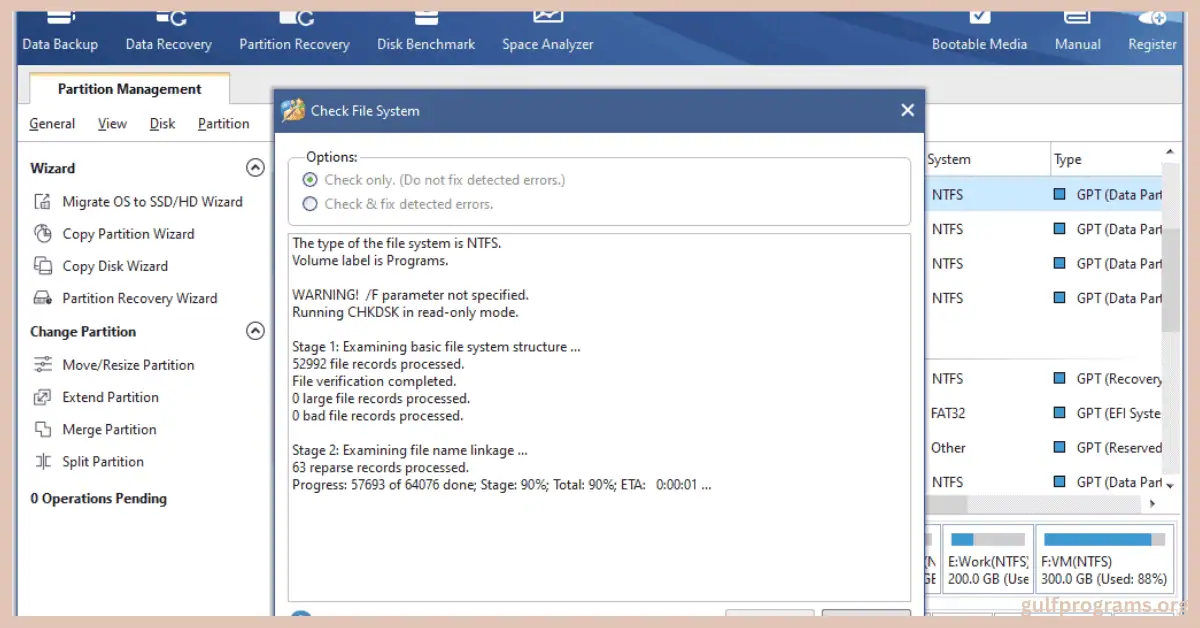
Task: Start the Disk Benchmark tool
Action: tap(425, 30)
